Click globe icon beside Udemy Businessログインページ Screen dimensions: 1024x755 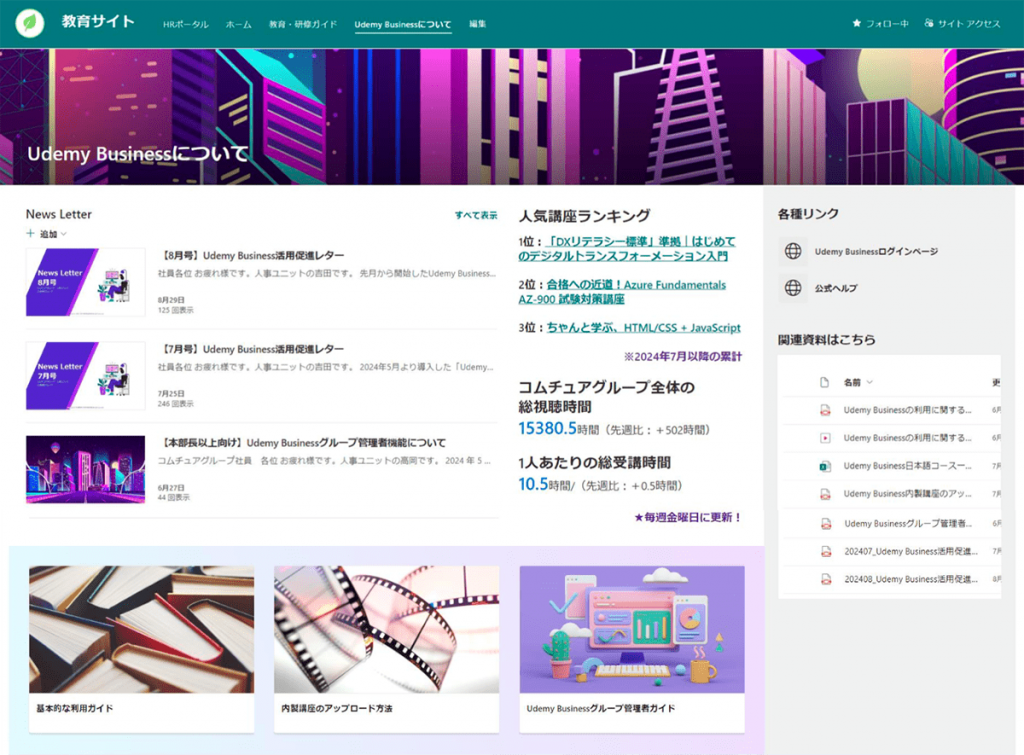793,251
